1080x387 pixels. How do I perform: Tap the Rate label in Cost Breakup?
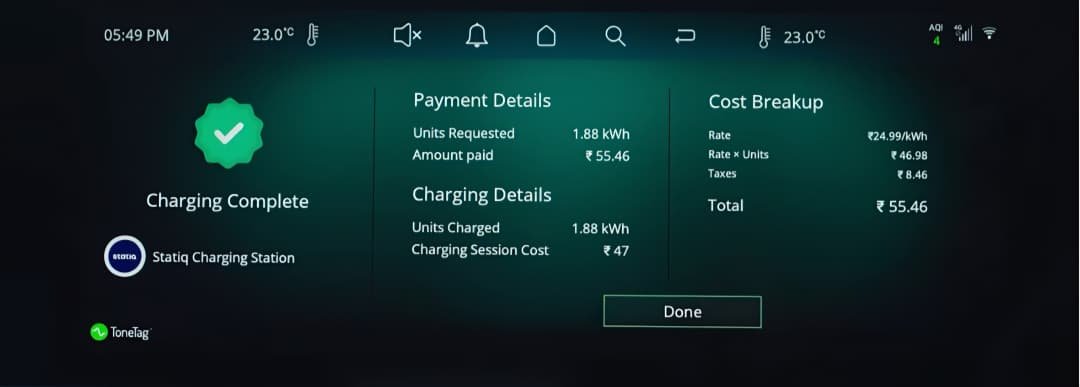(x=719, y=136)
